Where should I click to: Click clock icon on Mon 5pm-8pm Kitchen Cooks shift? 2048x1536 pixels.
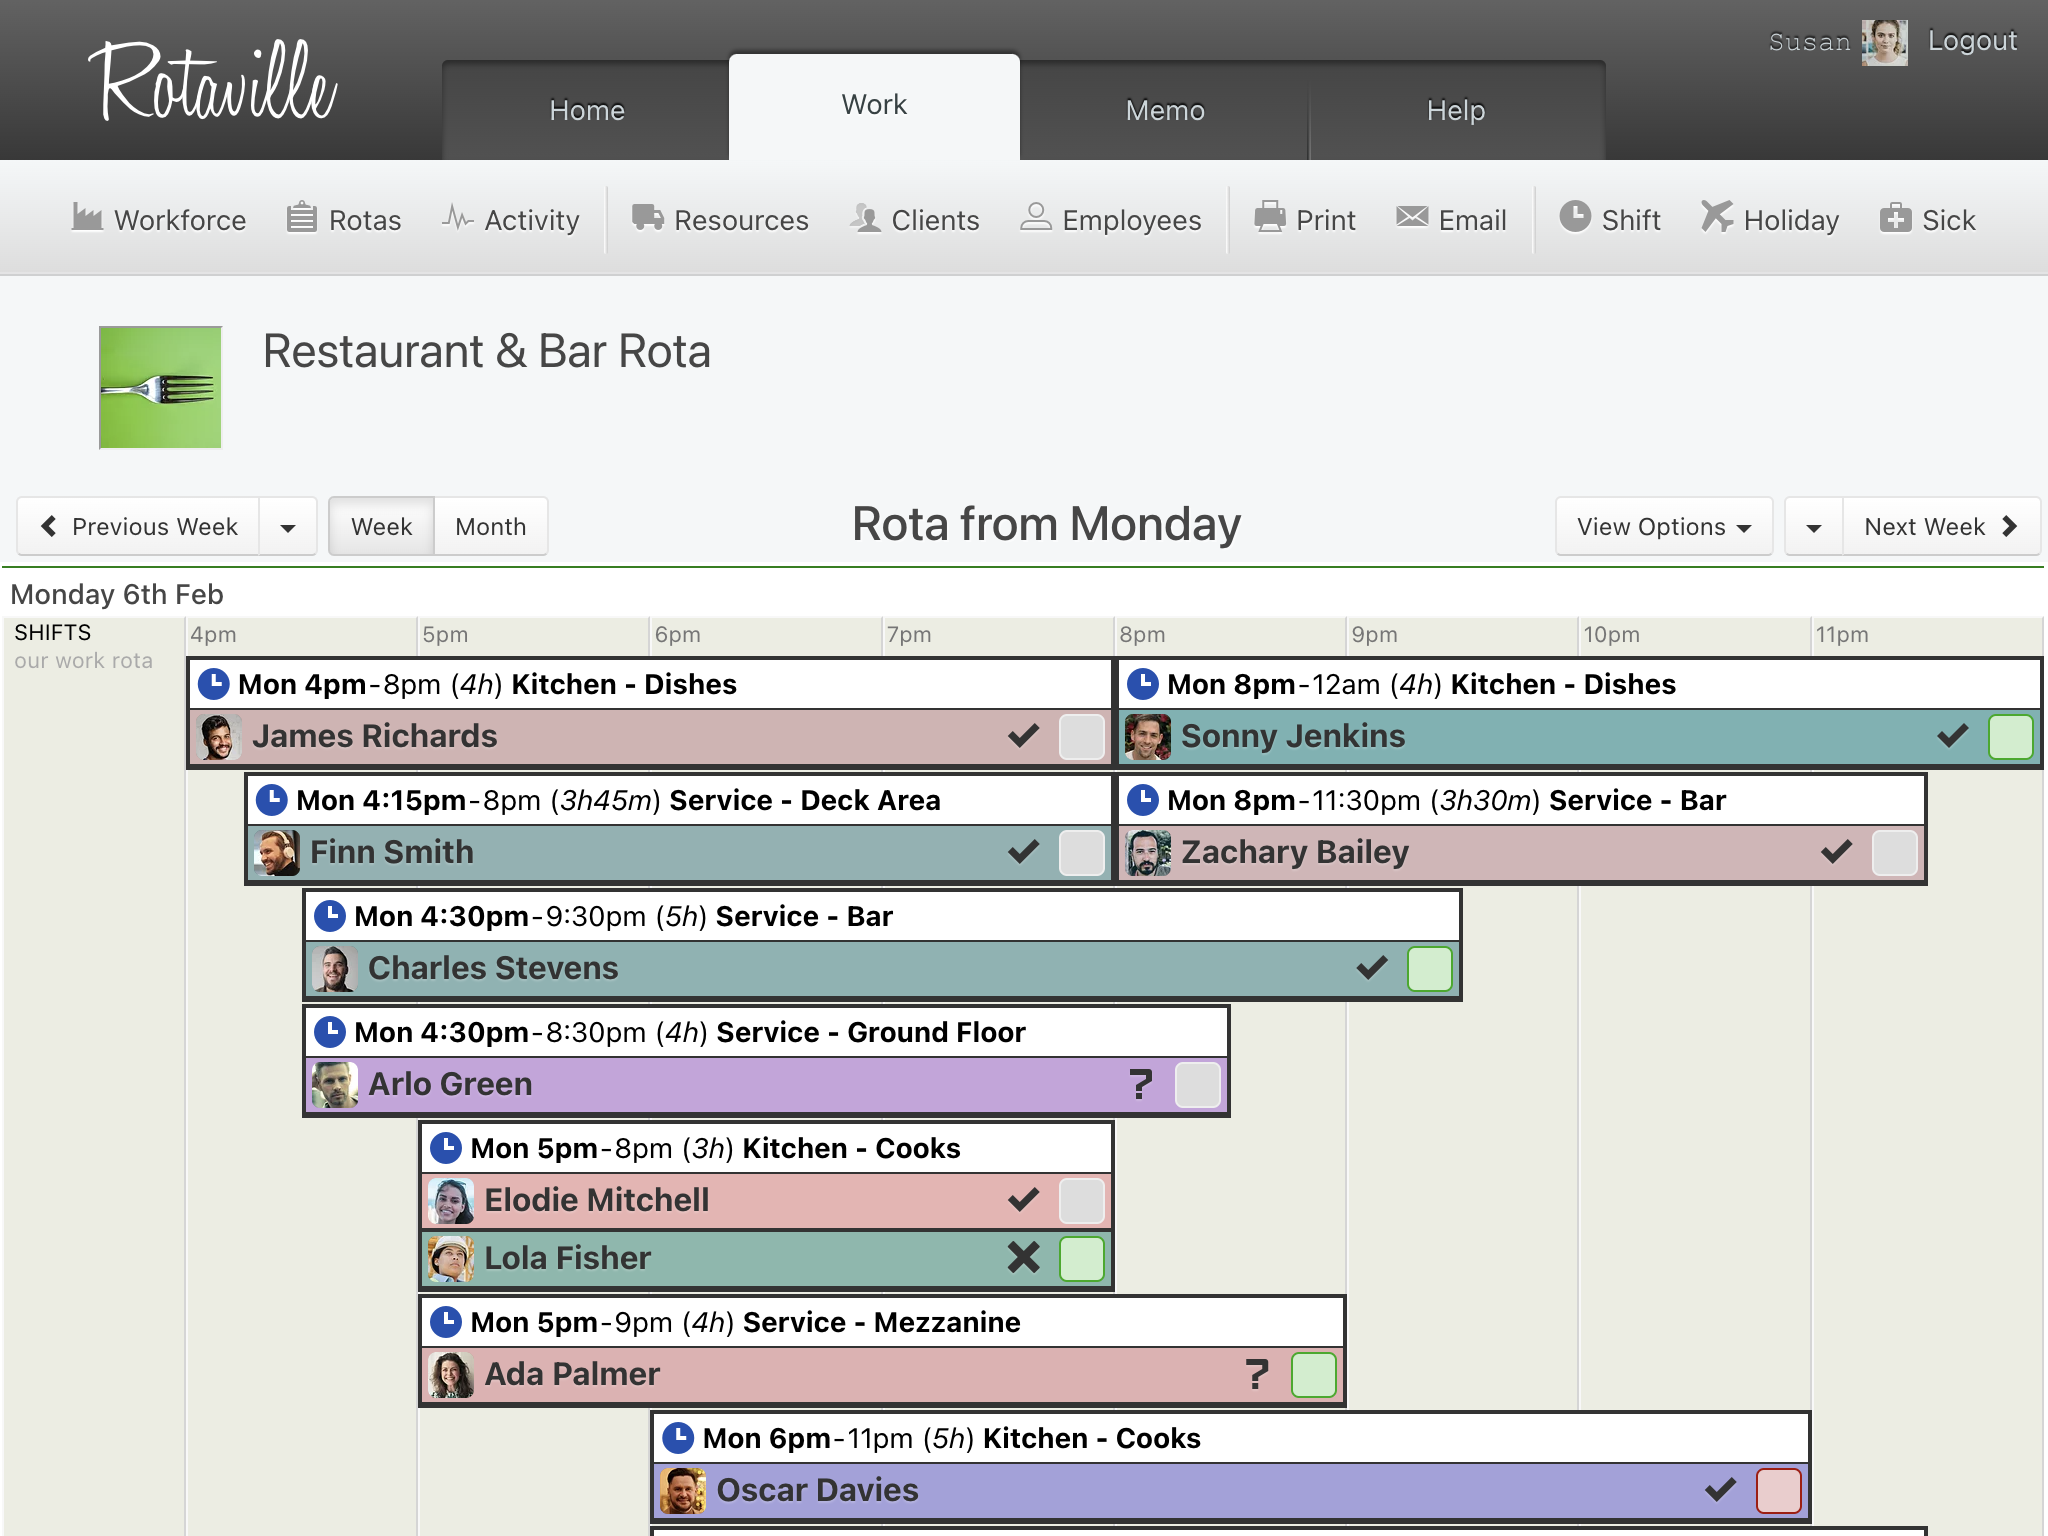click(446, 1148)
